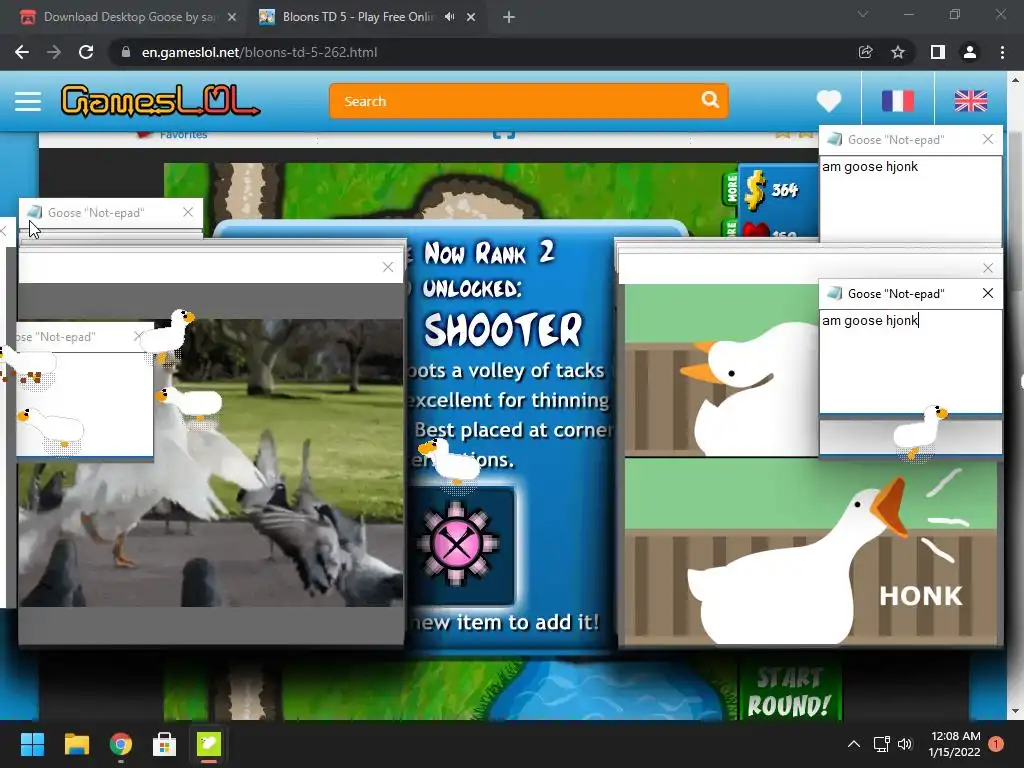The height and width of the screenshot is (768, 1024).
Task: Click goose on lower-right Not-epad
Action: coord(921,432)
